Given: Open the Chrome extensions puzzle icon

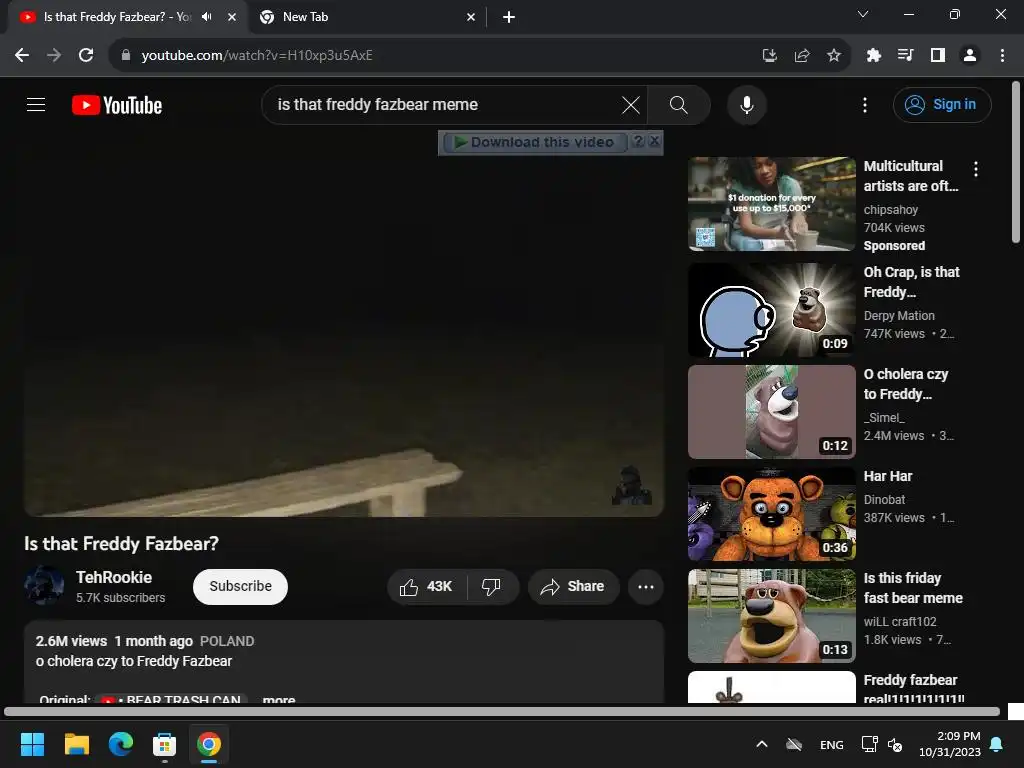Looking at the screenshot, I should (x=873, y=56).
